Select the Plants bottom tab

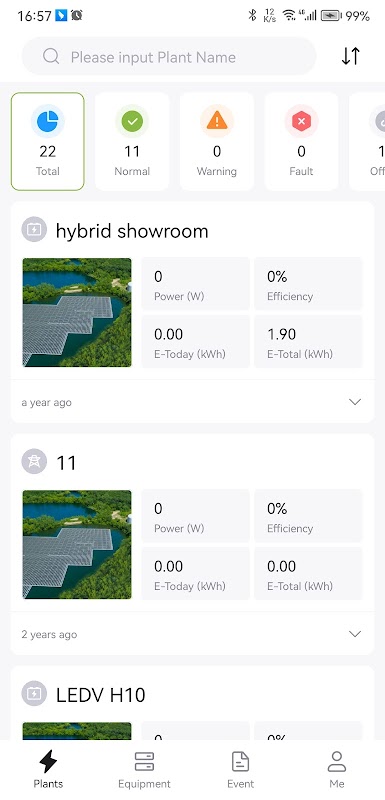point(48,770)
